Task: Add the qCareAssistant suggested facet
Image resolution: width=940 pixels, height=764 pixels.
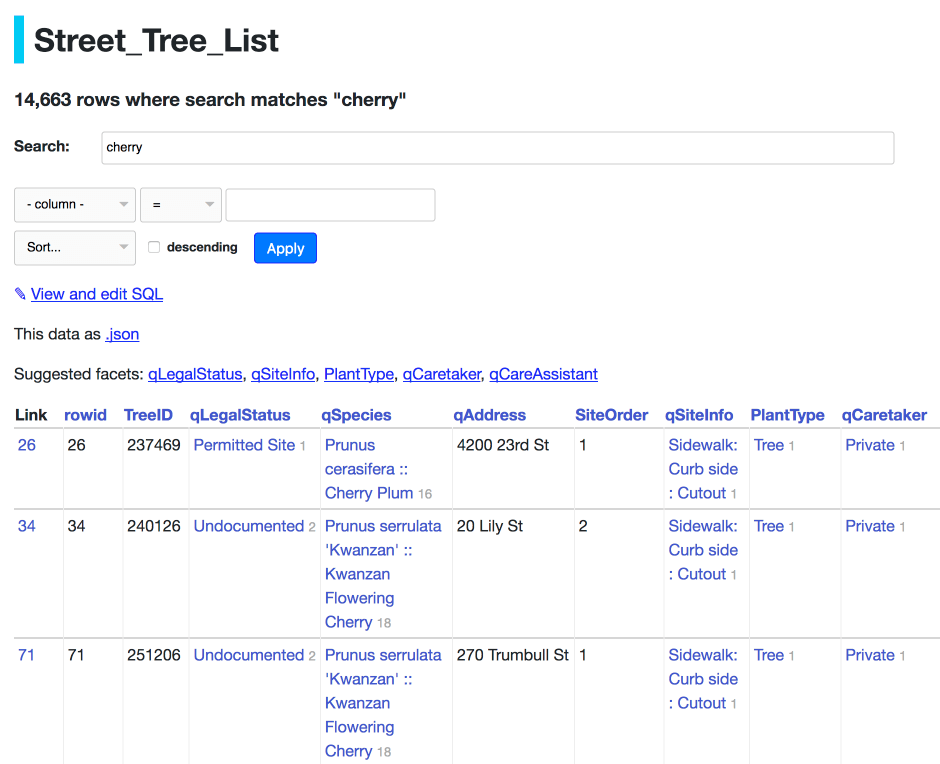Action: [543, 374]
